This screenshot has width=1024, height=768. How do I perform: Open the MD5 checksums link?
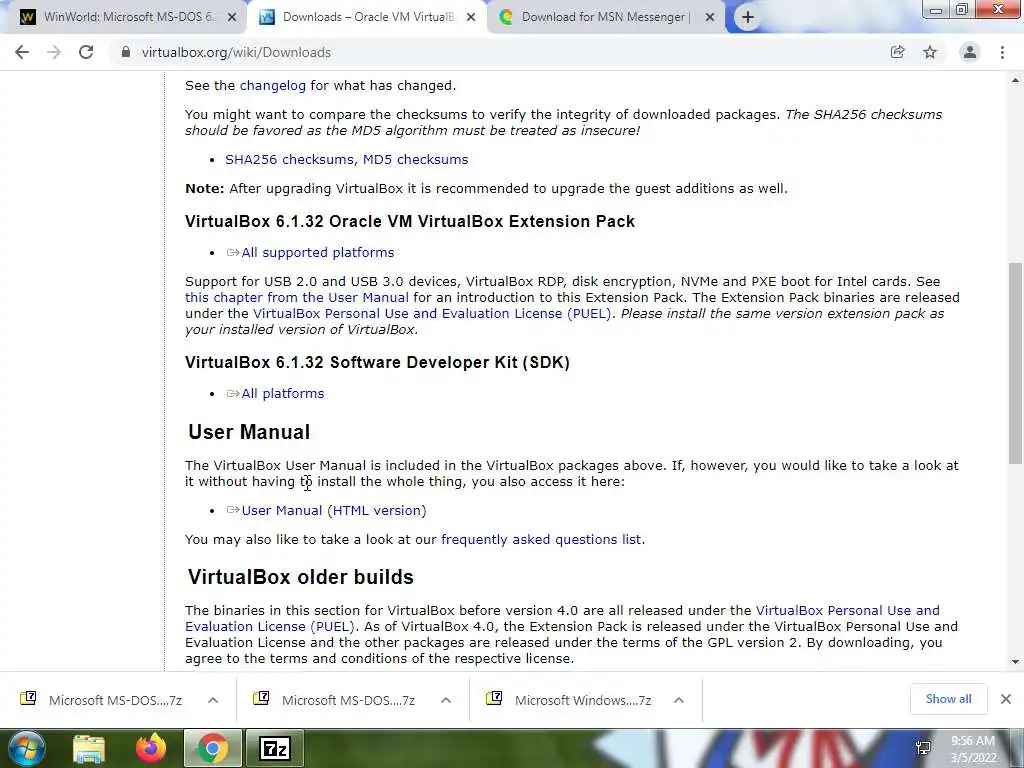[415, 159]
